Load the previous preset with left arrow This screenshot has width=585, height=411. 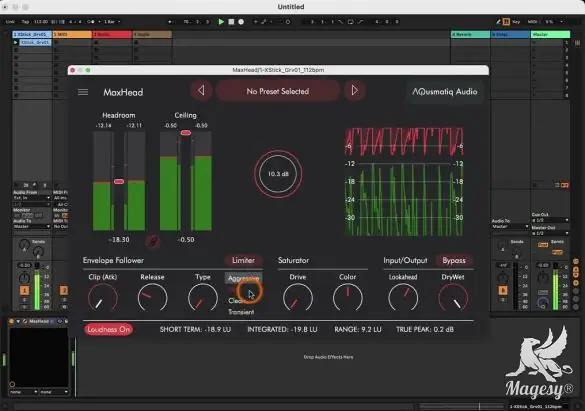(x=201, y=91)
